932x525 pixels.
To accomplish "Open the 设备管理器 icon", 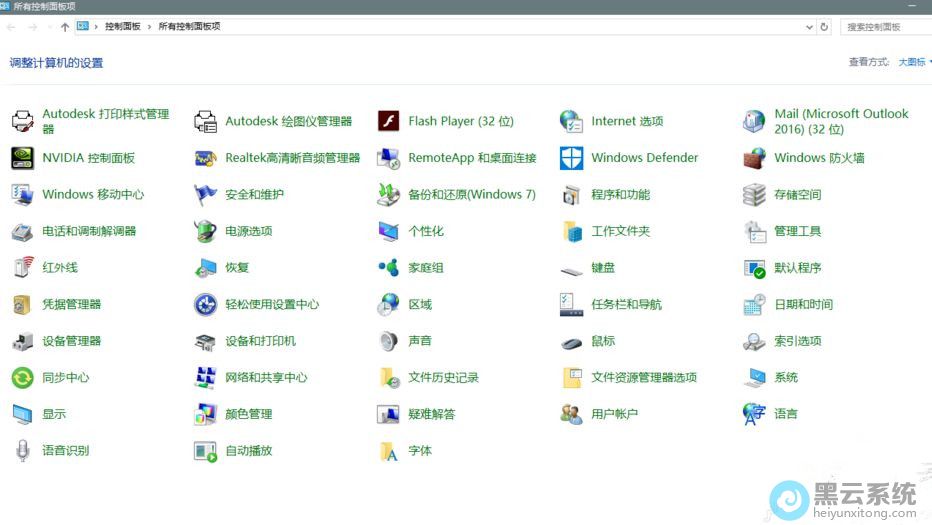I will click(22, 341).
